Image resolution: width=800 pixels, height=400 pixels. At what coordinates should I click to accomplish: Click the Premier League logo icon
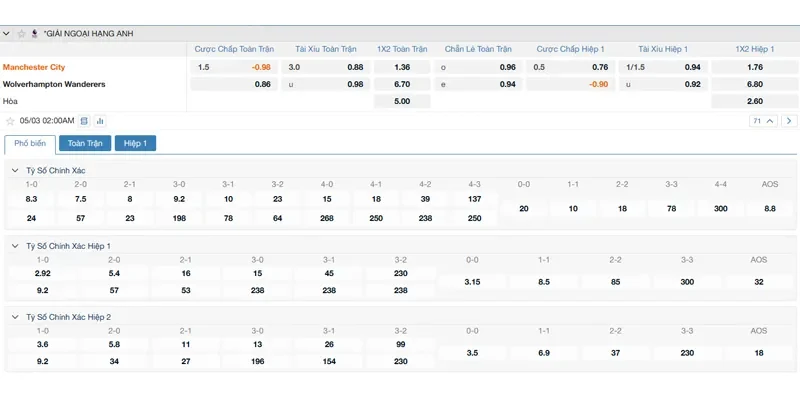click(x=35, y=34)
